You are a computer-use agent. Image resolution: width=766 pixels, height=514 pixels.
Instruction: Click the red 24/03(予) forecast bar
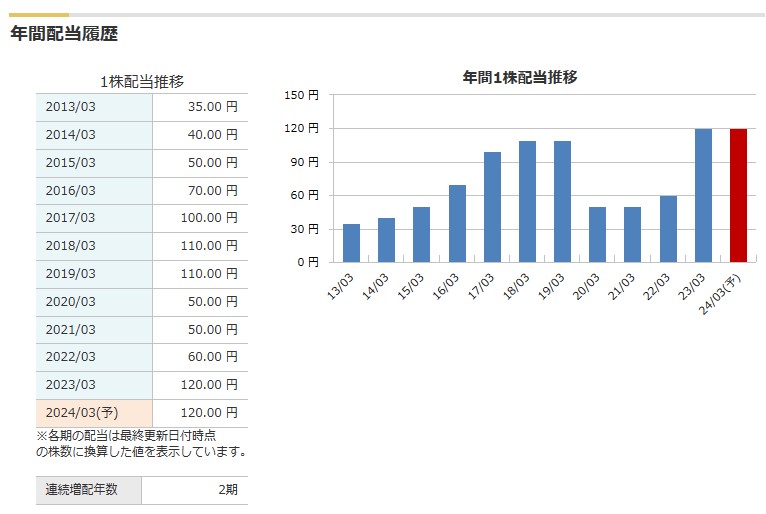739,195
